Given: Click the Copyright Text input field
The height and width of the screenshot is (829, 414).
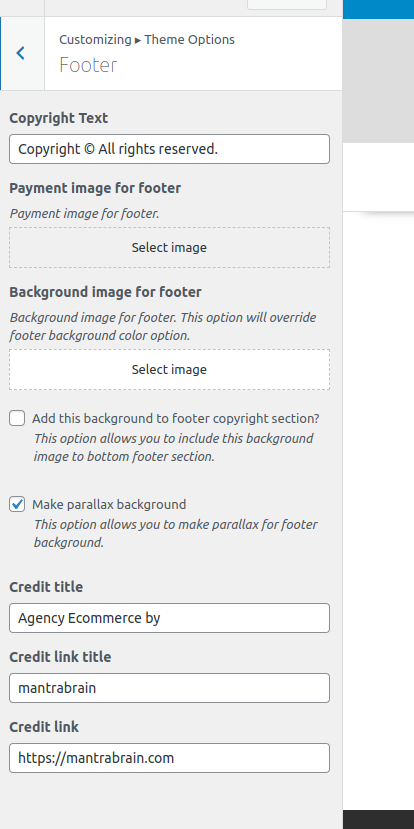Looking at the screenshot, I should tap(169, 149).
